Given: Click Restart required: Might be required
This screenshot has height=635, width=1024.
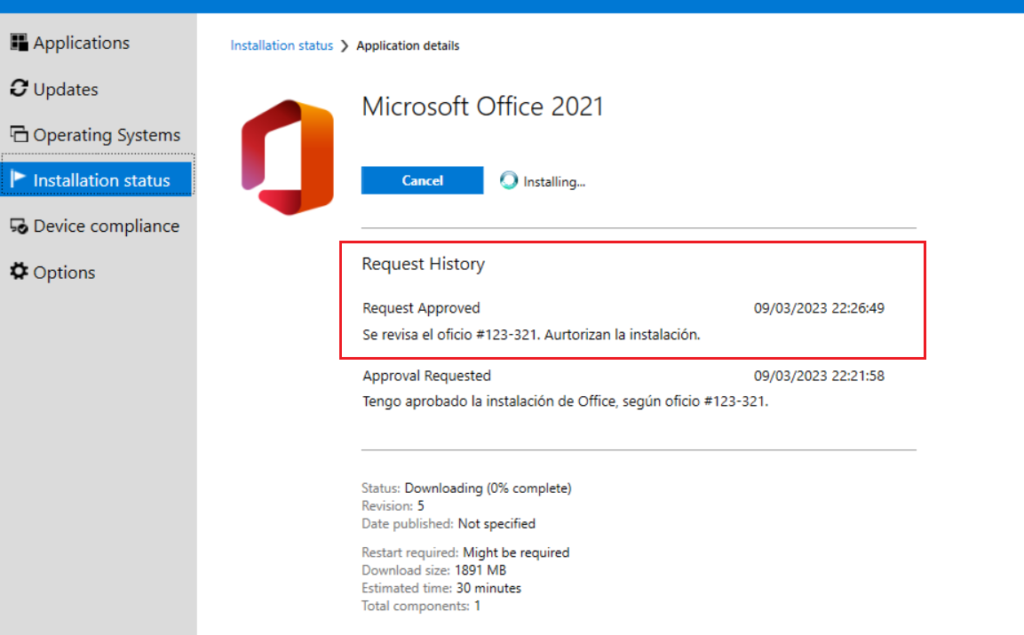Looking at the screenshot, I should (465, 553).
